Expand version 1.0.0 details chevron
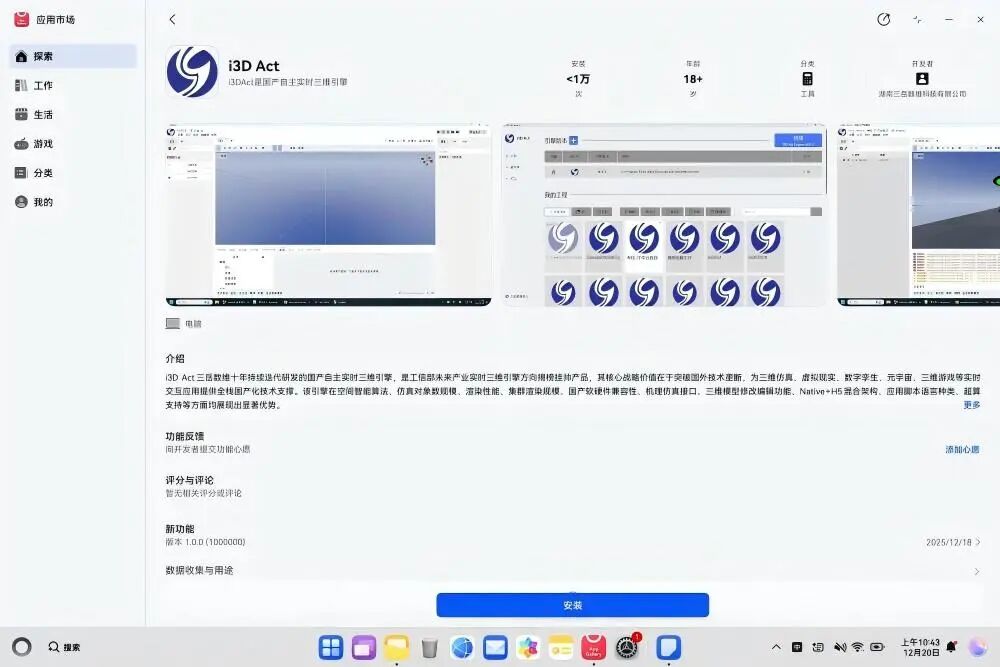This screenshot has height=667, width=1000. pos(977,542)
